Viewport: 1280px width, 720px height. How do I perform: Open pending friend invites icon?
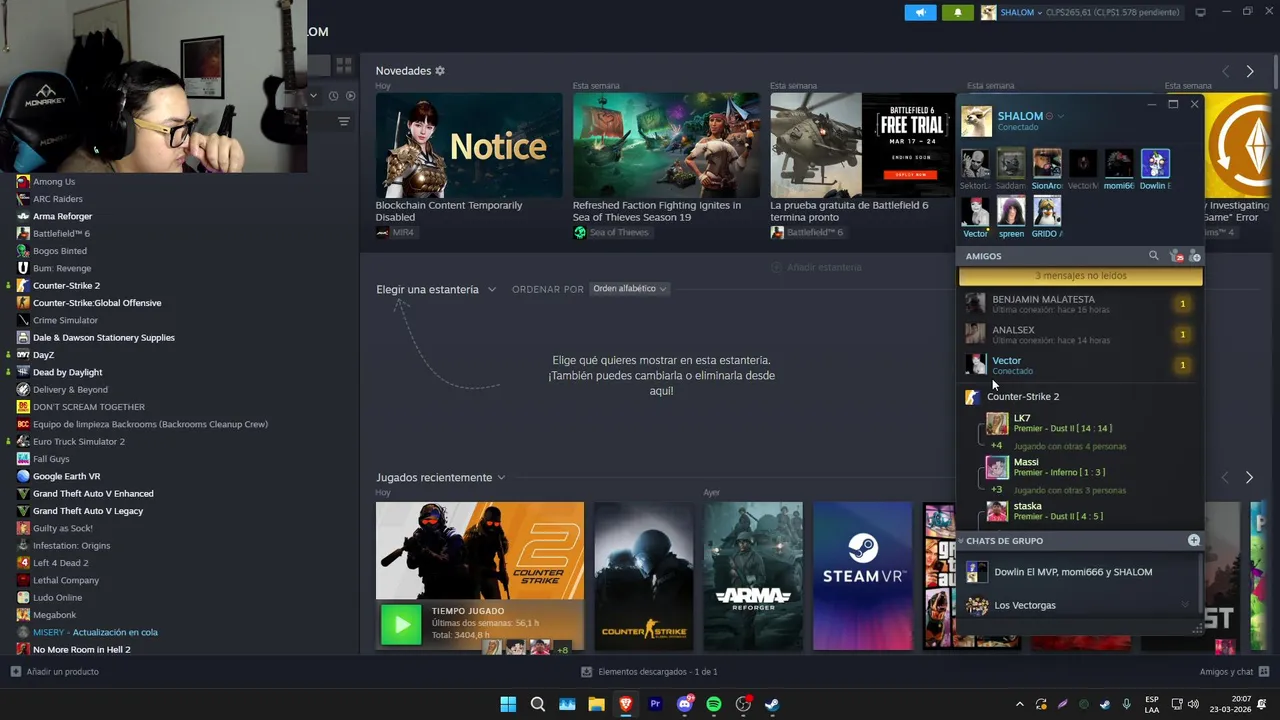tap(1176, 256)
